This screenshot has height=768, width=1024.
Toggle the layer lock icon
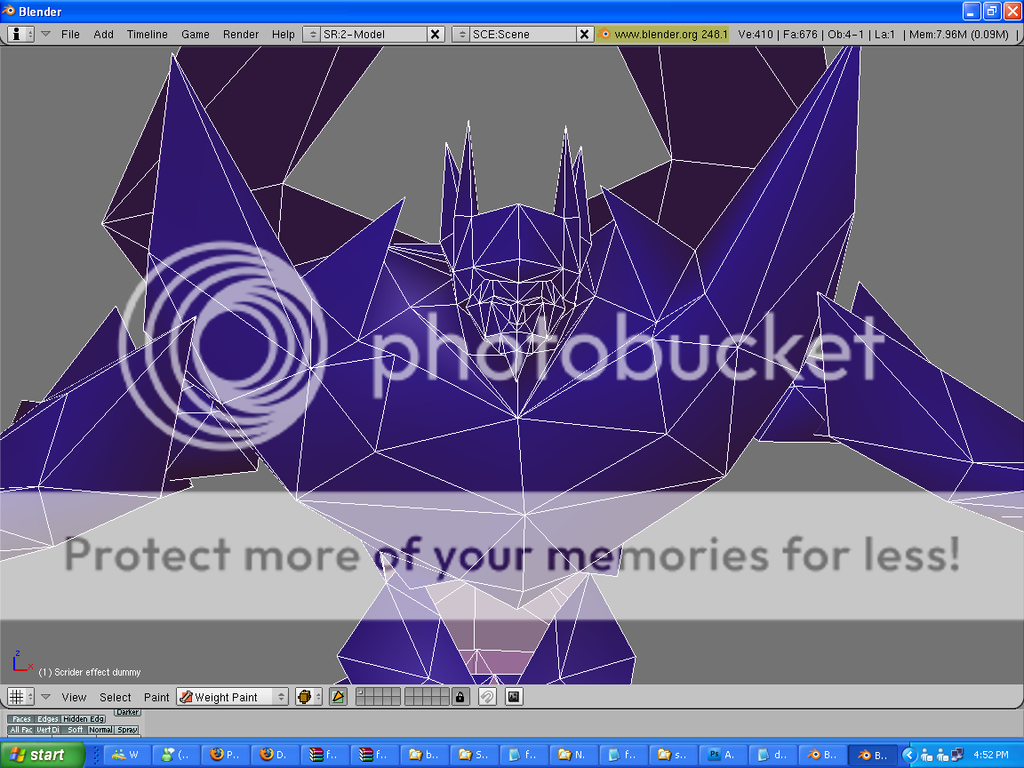pyautogui.click(x=460, y=697)
